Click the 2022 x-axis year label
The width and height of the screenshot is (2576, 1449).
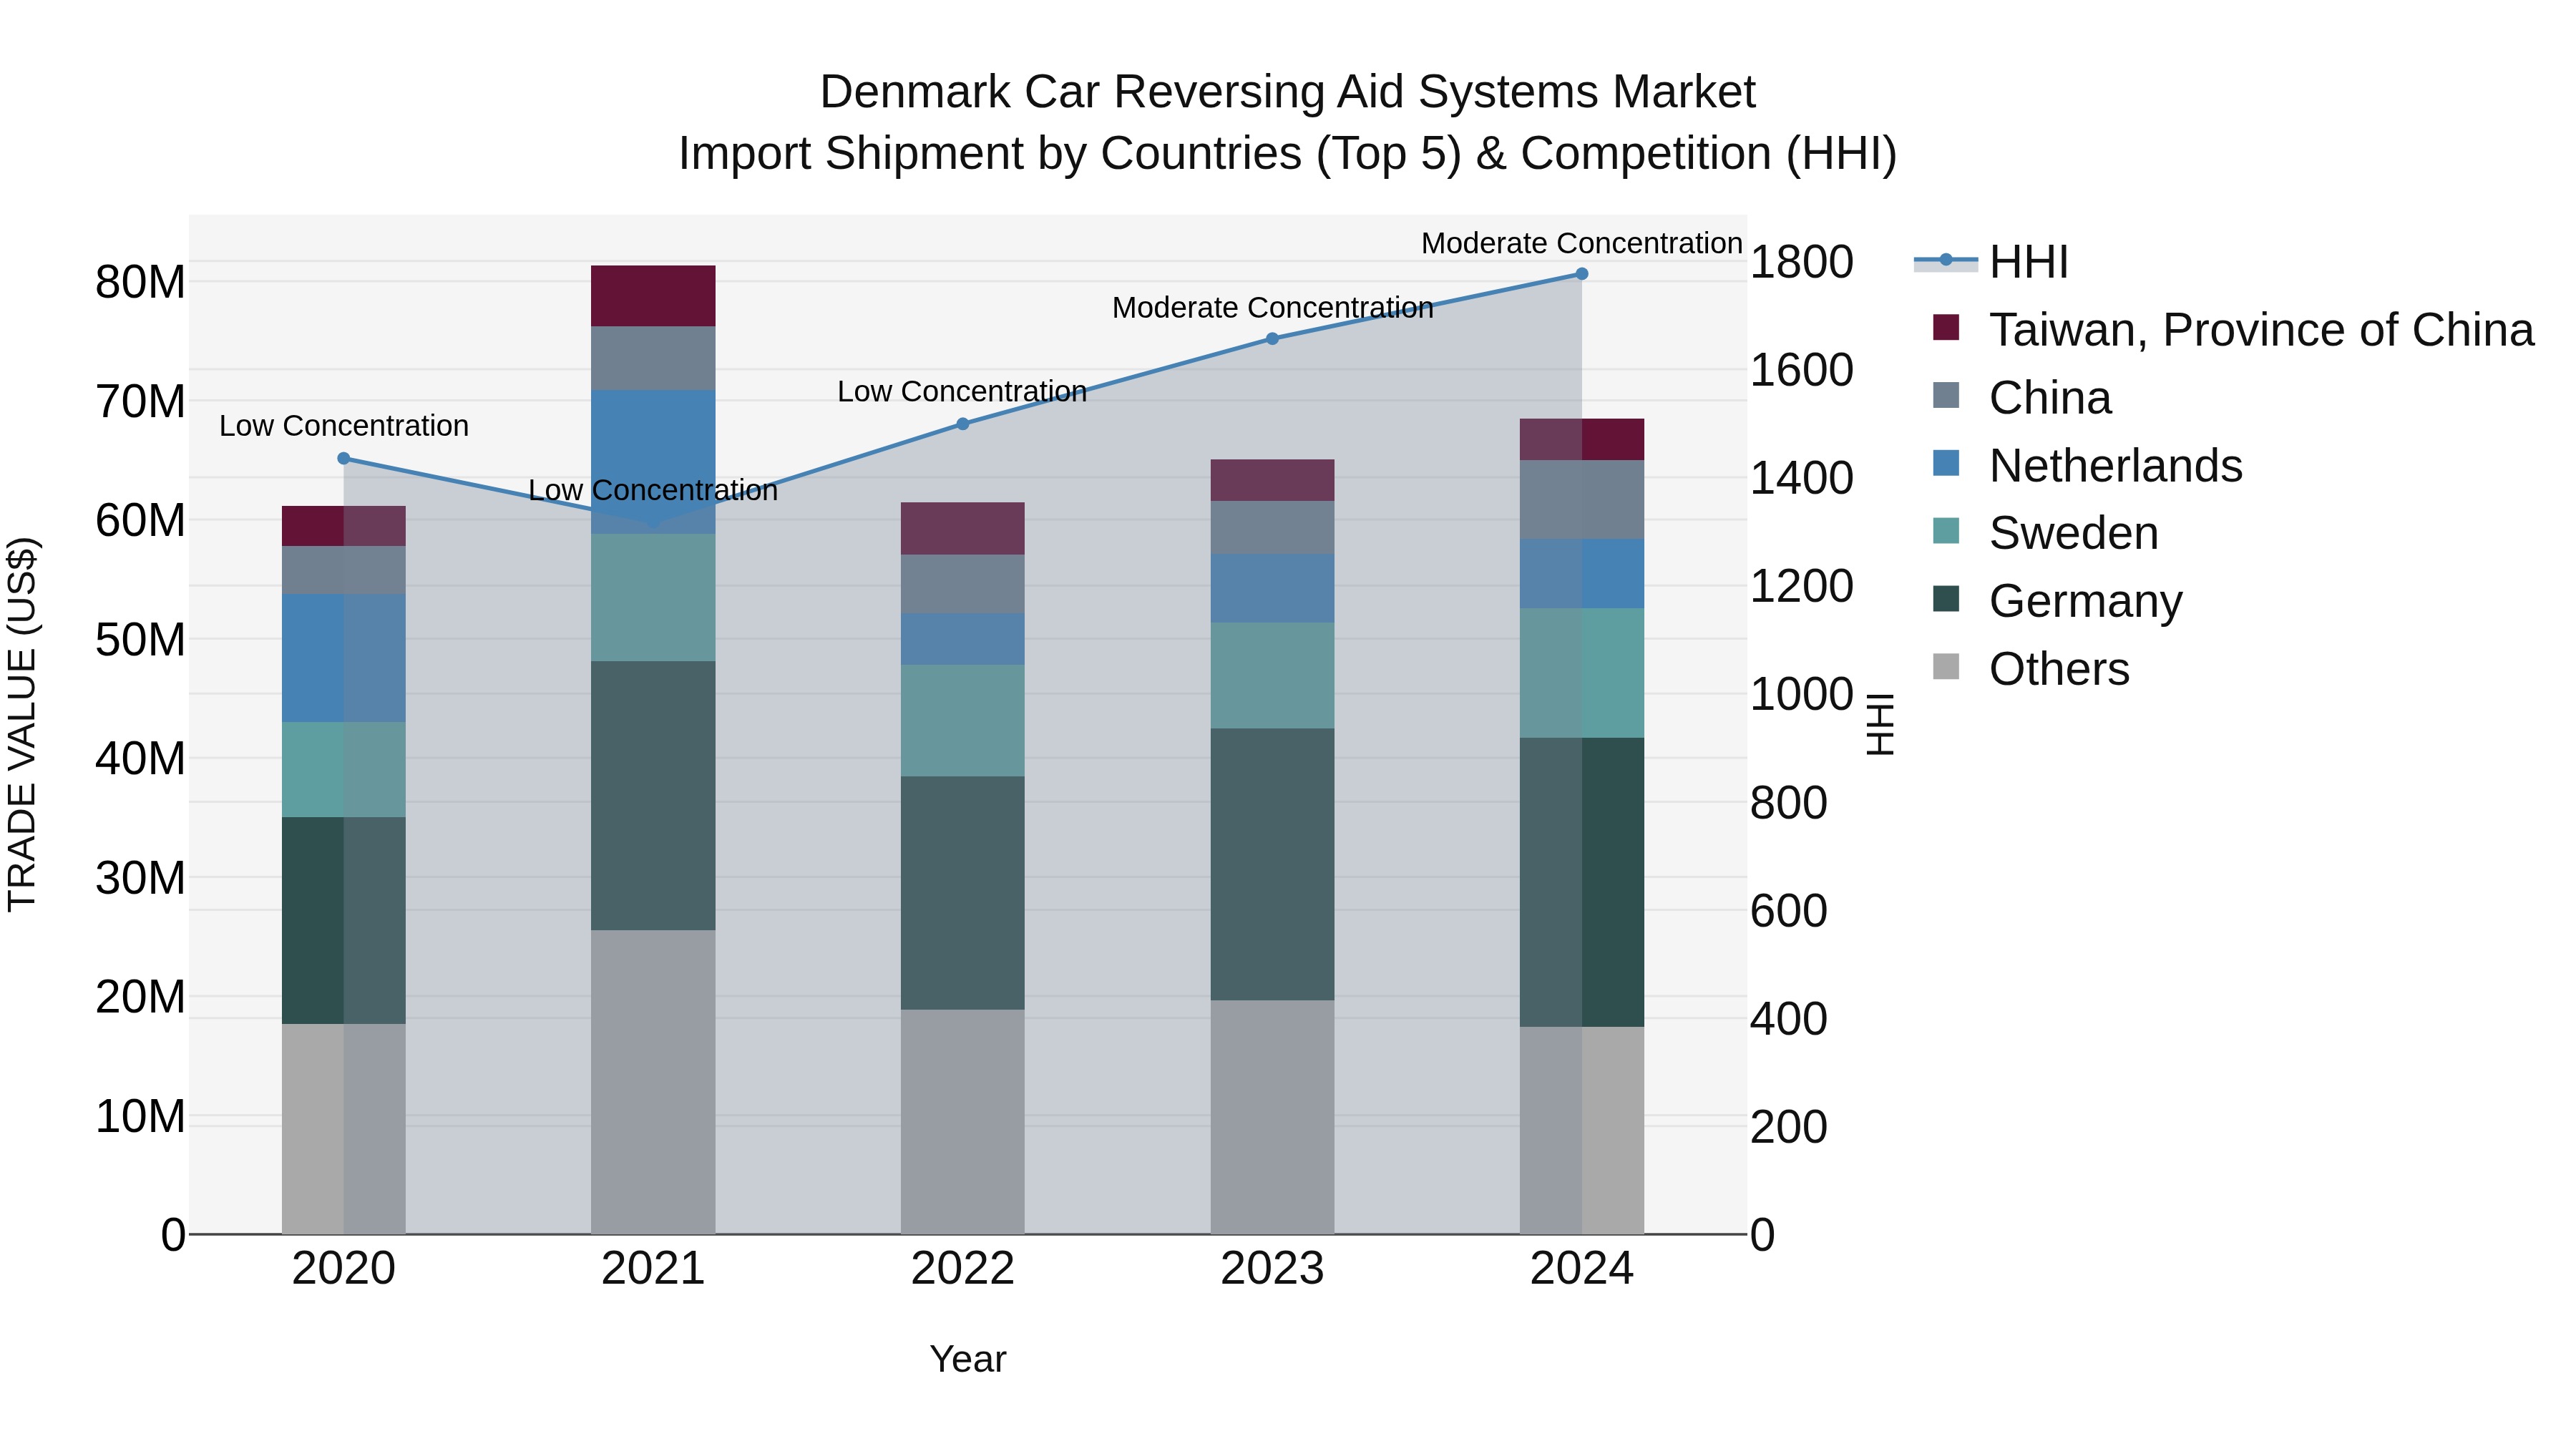pyautogui.click(x=963, y=1269)
